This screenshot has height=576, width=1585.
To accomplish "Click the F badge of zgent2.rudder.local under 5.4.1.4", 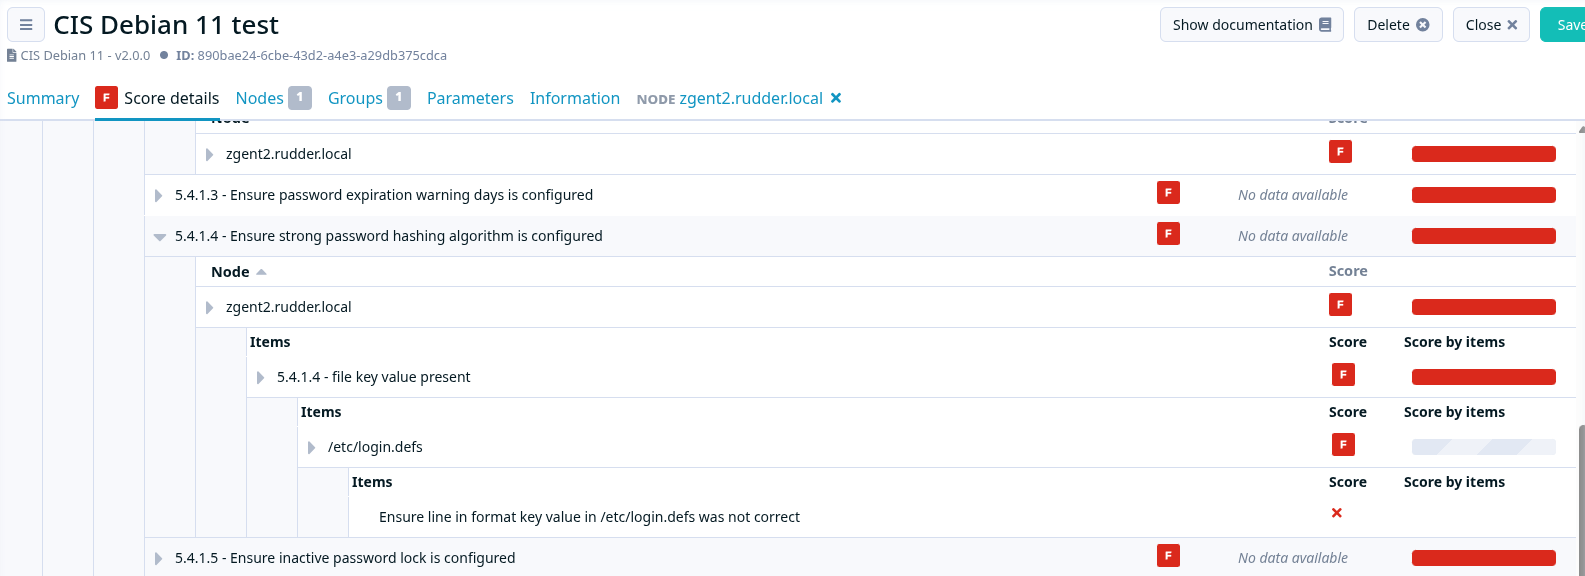I will (1340, 305).
